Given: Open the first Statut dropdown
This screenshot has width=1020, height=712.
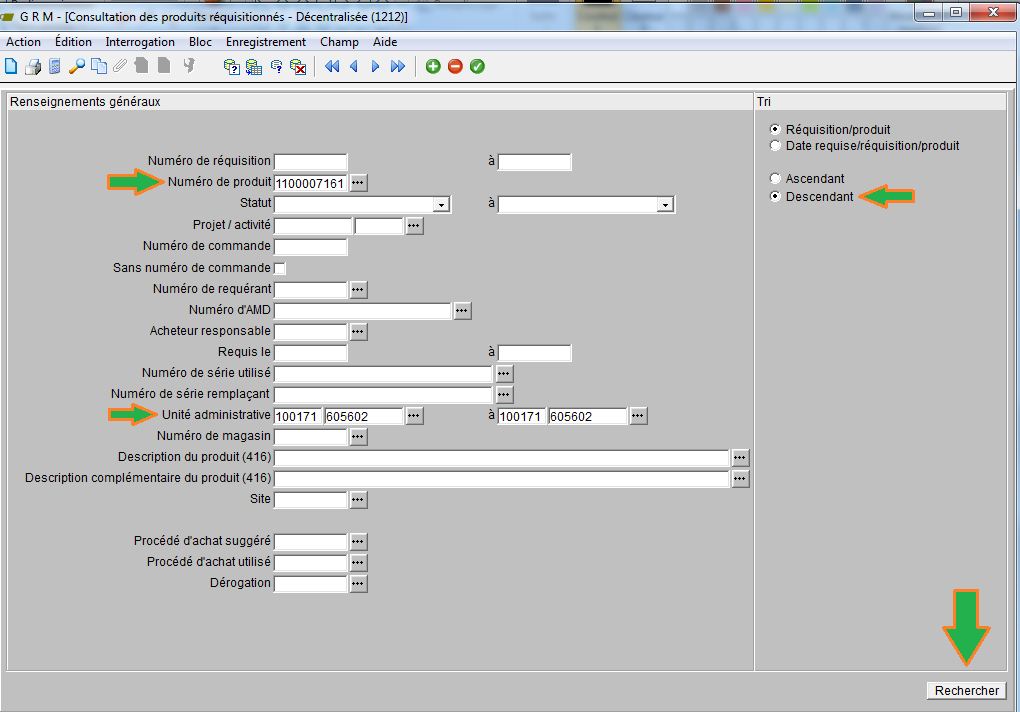Looking at the screenshot, I should [x=440, y=204].
